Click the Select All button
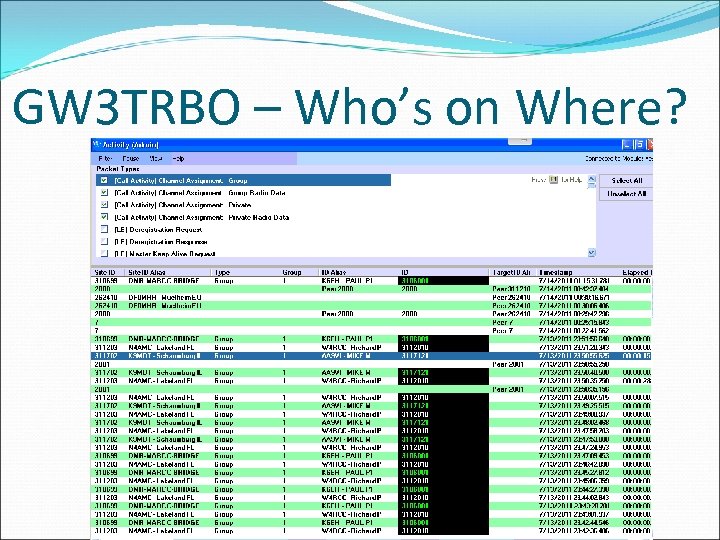Screen dimensions: 720x540 click(626, 180)
